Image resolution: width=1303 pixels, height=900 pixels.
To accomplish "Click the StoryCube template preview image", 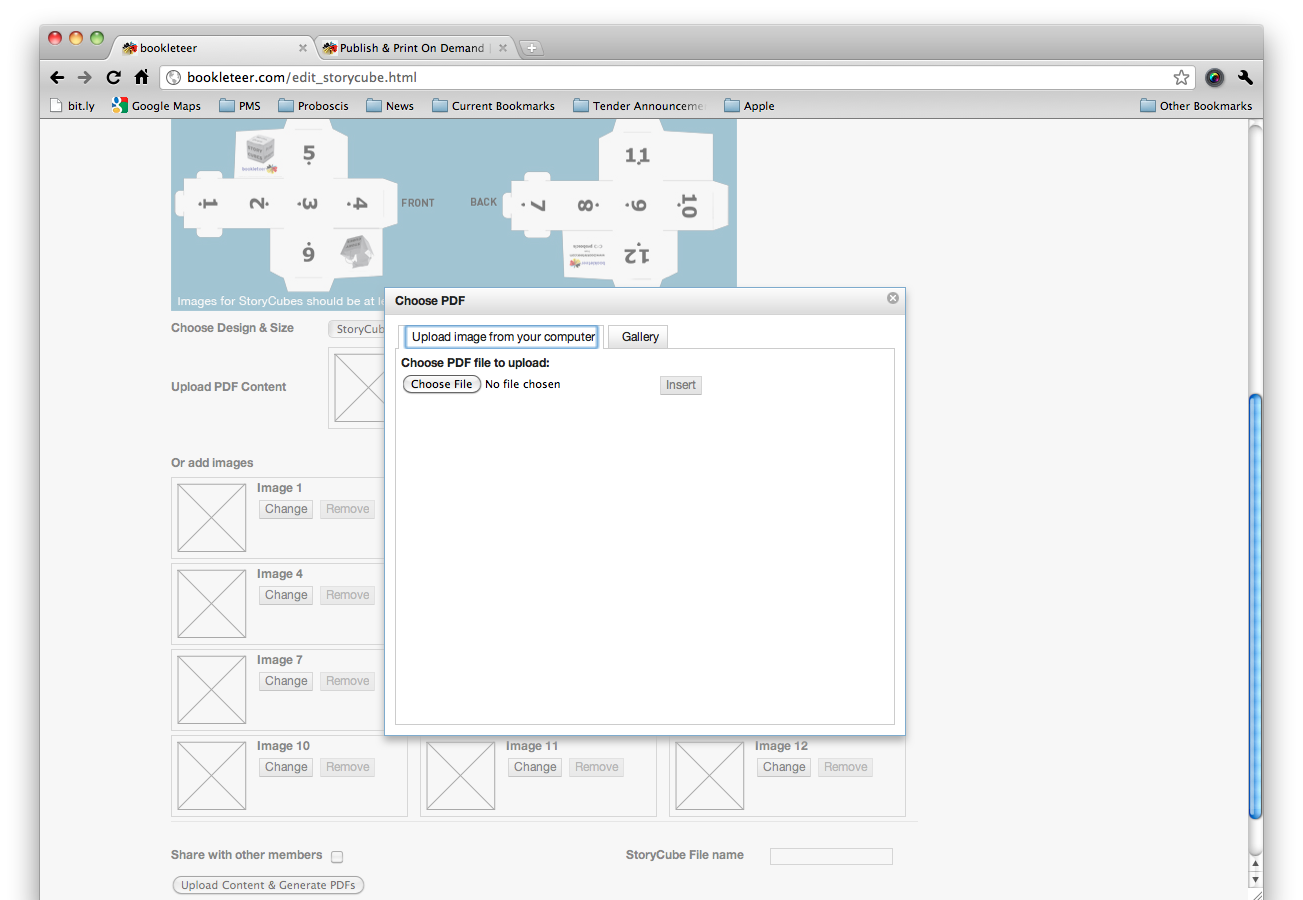I will pos(454,215).
